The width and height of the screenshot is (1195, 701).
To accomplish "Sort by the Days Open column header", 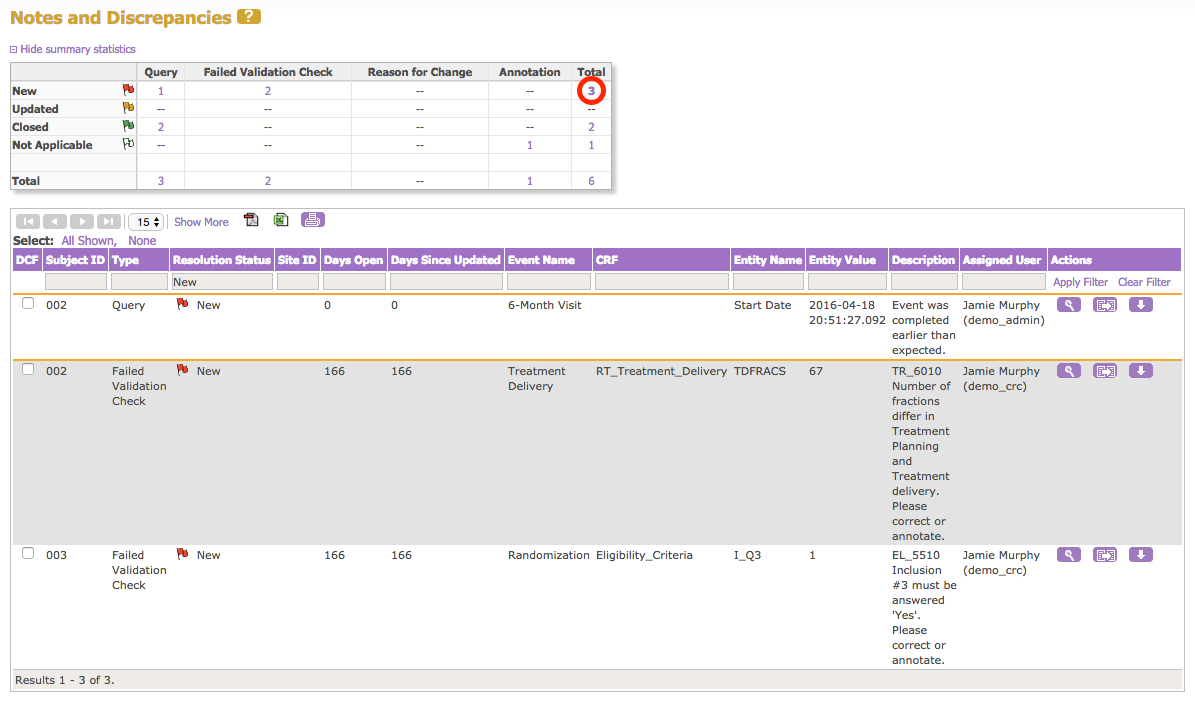I will click(x=353, y=260).
